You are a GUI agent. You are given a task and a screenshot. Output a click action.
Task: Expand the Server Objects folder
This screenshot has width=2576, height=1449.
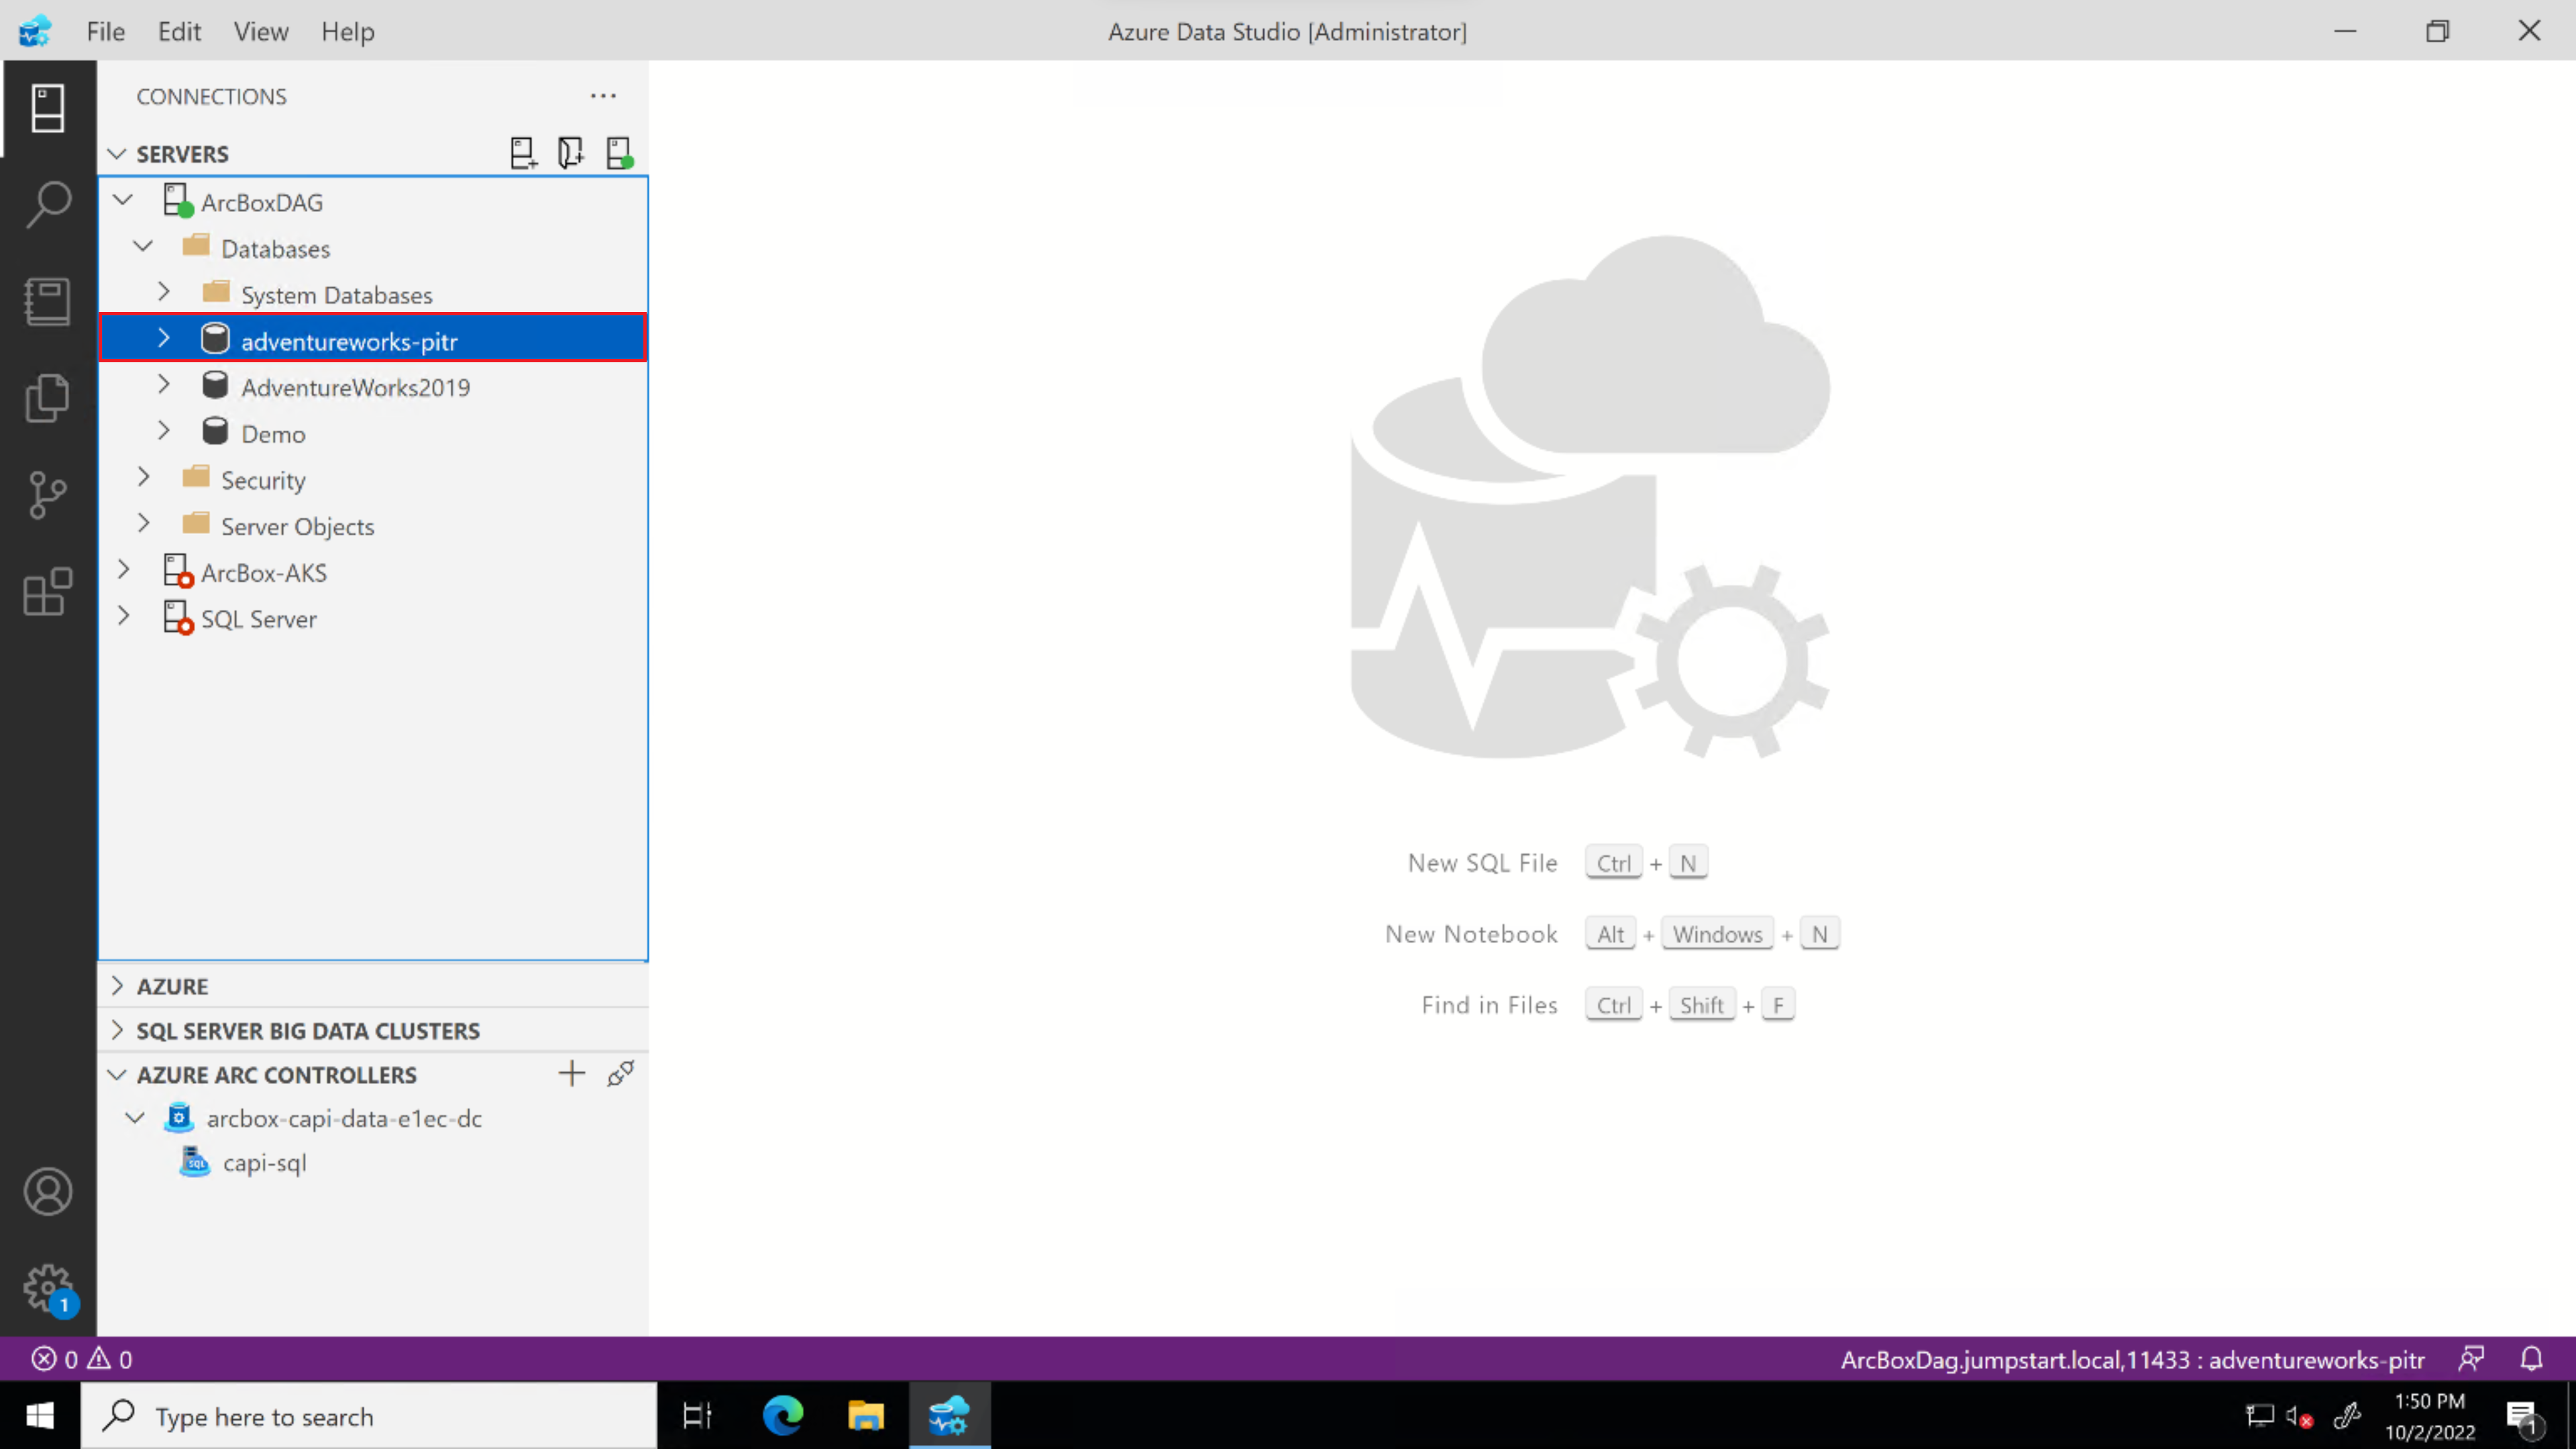(x=144, y=523)
